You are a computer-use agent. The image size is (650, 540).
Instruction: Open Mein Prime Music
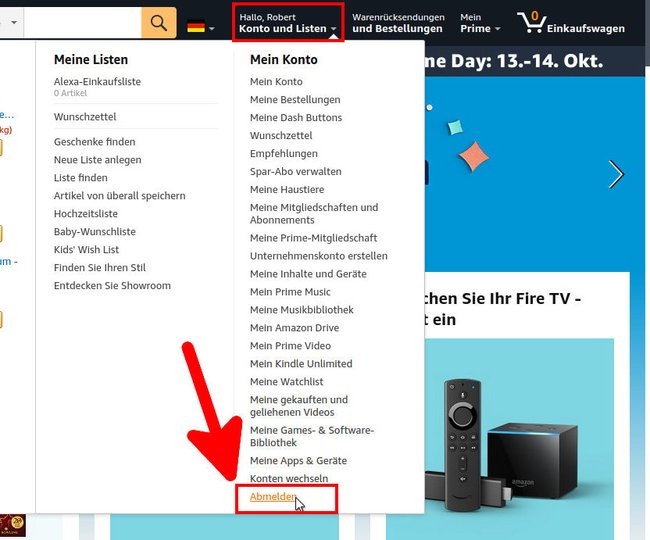tap(290, 292)
